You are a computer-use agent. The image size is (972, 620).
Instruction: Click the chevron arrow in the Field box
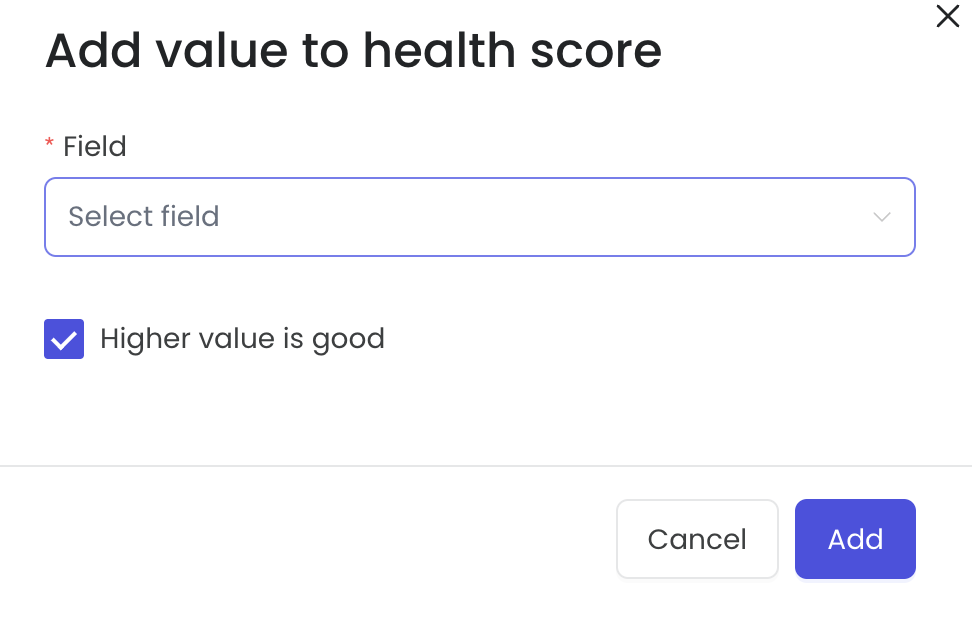(881, 217)
